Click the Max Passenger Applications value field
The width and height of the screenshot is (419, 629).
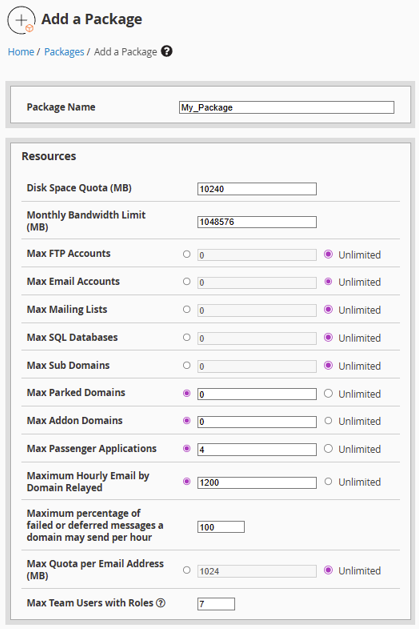pos(257,449)
